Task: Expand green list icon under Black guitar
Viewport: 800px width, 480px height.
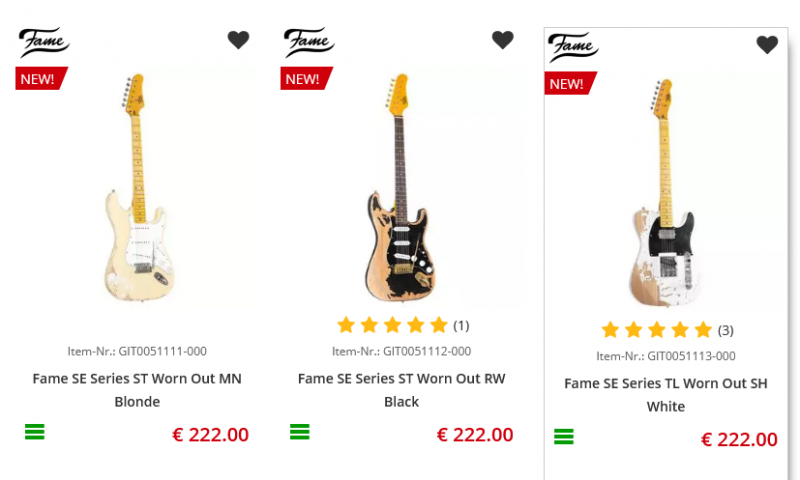Action: (300, 432)
